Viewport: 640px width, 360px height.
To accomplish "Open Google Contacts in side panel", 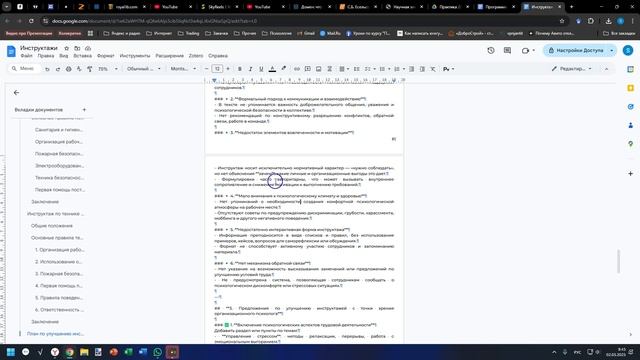I will (631, 125).
